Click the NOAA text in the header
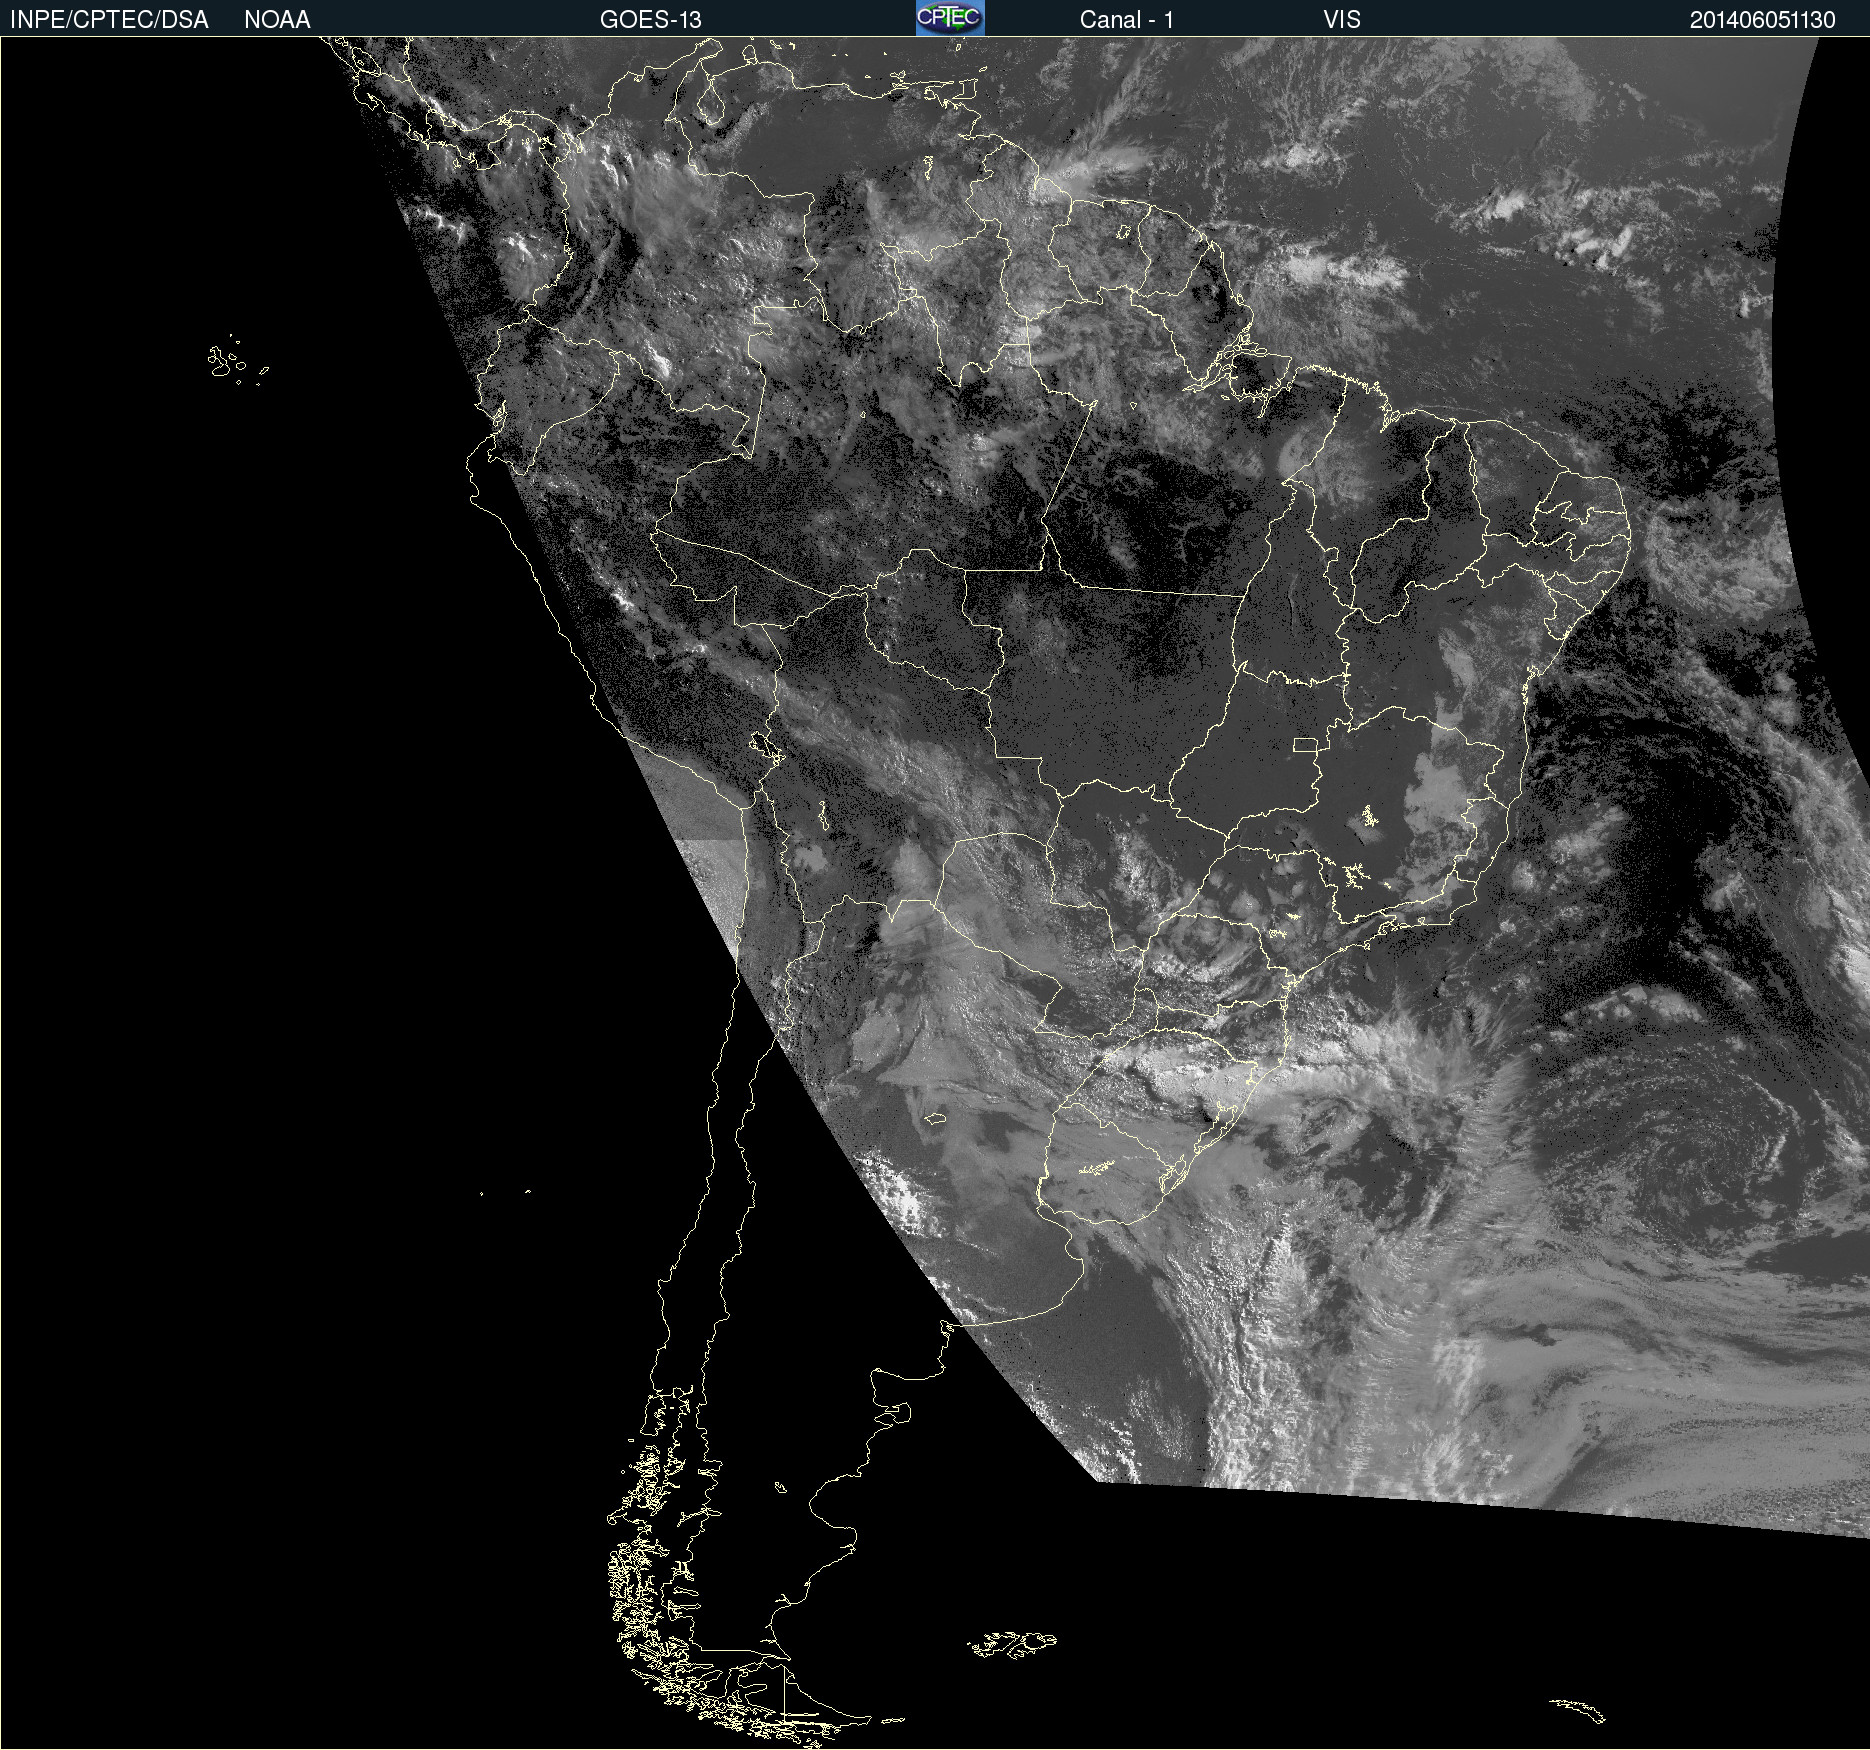1870x1750 pixels. (277, 20)
